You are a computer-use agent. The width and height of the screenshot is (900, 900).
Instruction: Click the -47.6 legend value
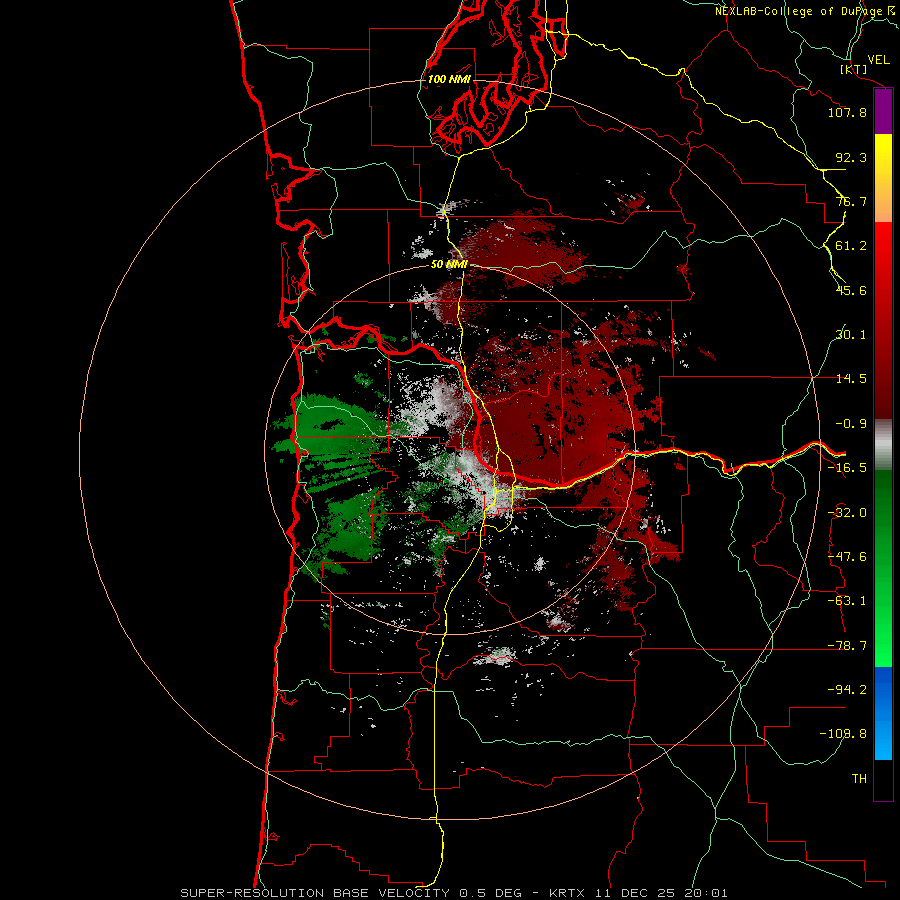(847, 557)
